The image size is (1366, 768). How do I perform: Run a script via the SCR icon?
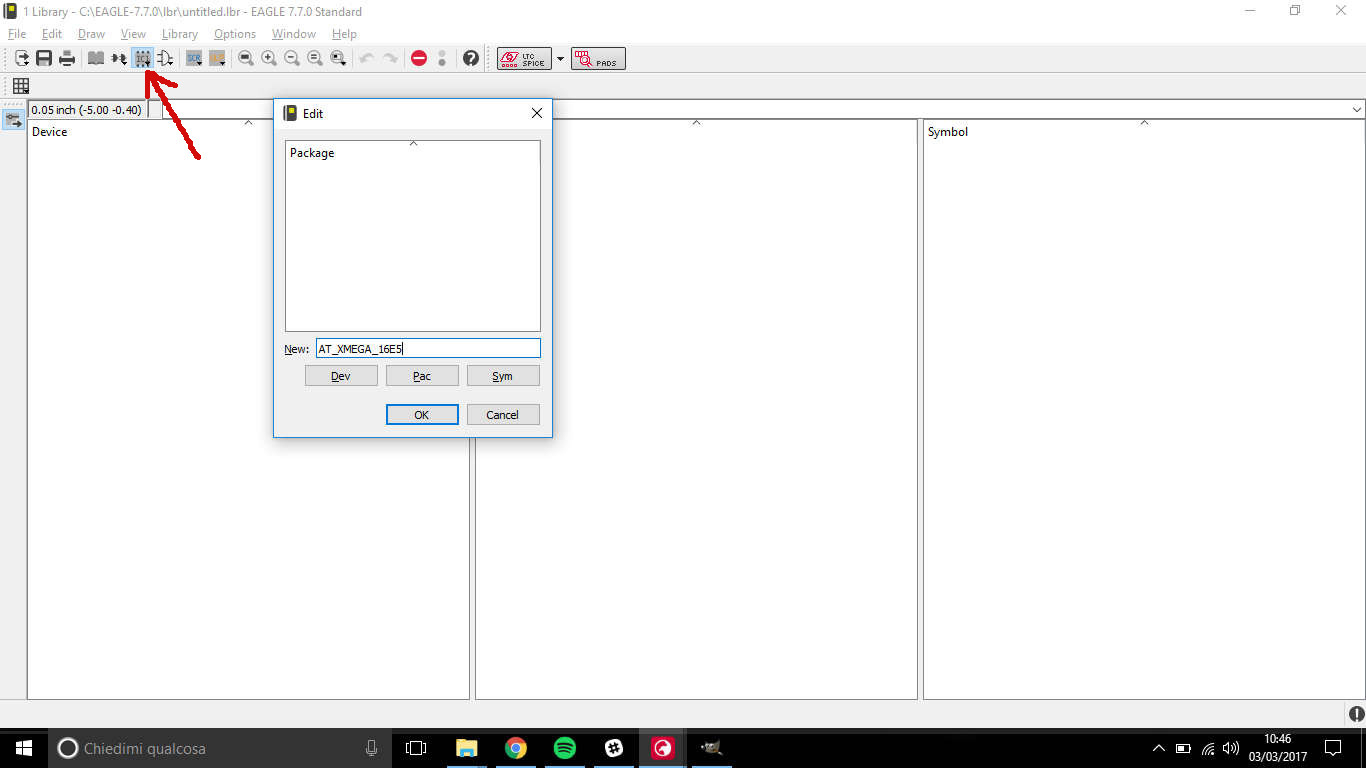pos(194,59)
